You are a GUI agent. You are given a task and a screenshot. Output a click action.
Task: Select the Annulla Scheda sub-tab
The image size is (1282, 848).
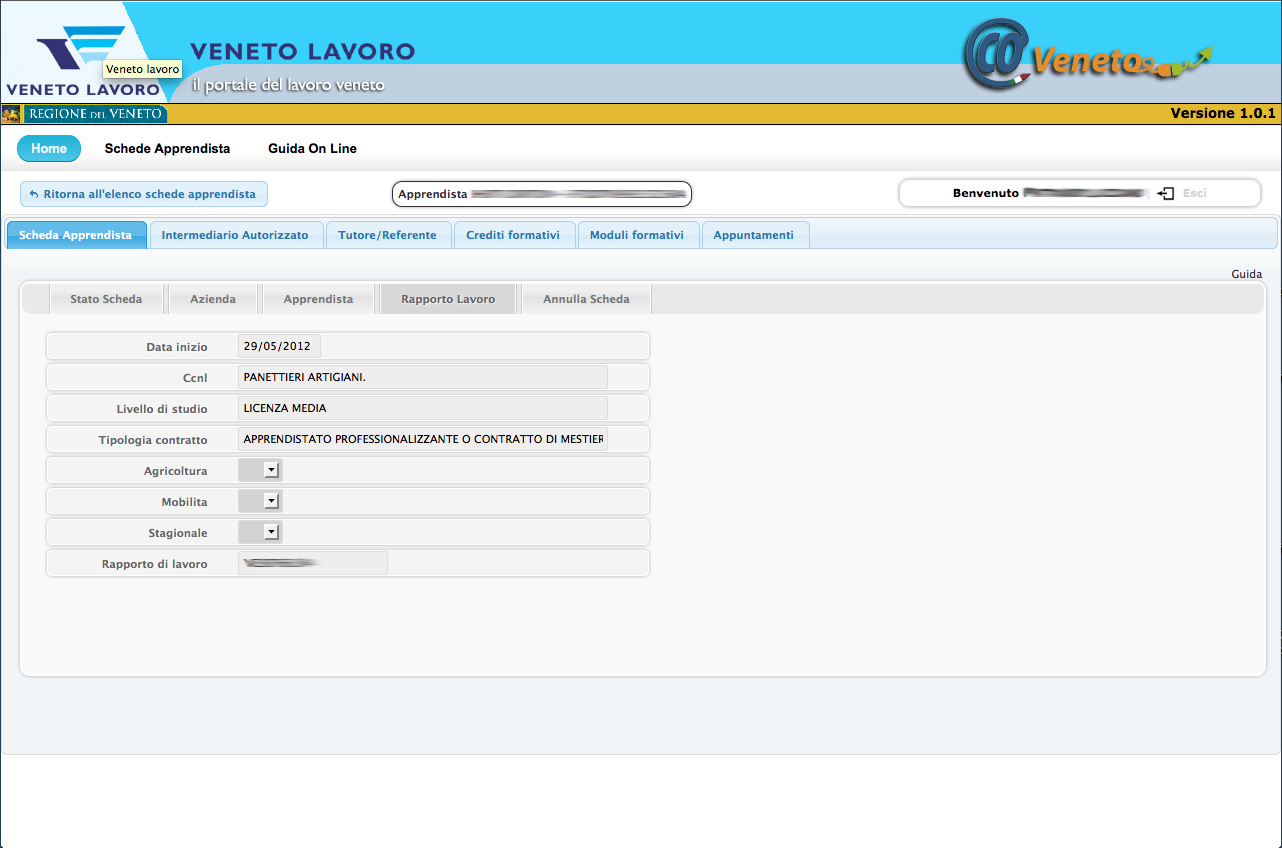tap(586, 299)
